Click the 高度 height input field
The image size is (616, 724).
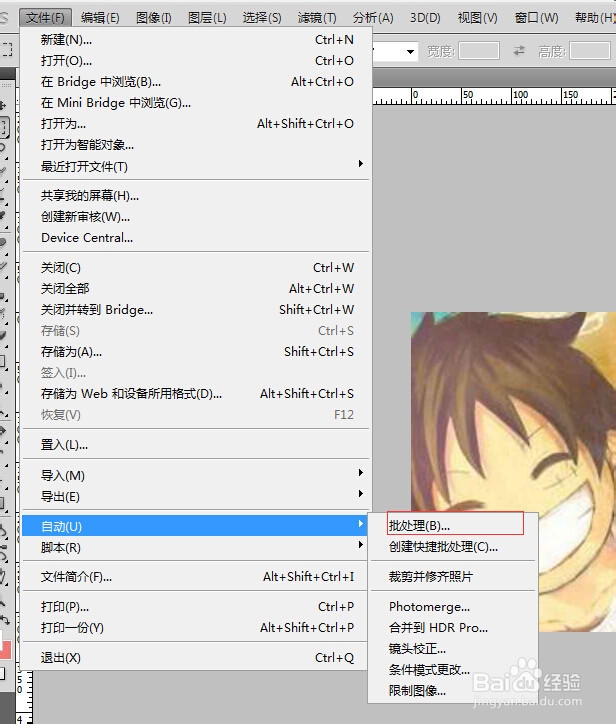590,50
